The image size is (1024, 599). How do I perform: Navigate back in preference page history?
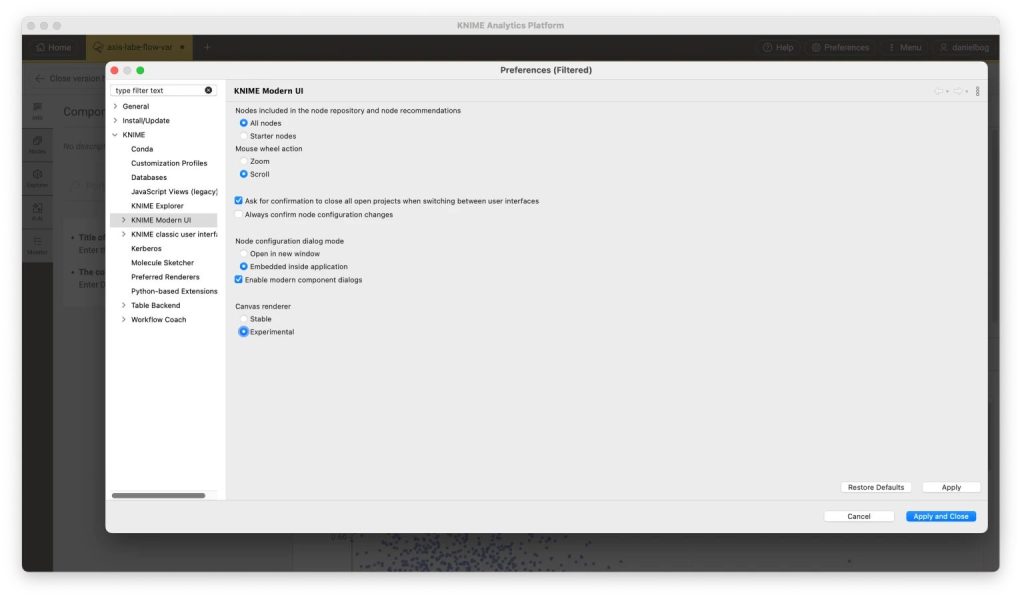[x=938, y=91]
